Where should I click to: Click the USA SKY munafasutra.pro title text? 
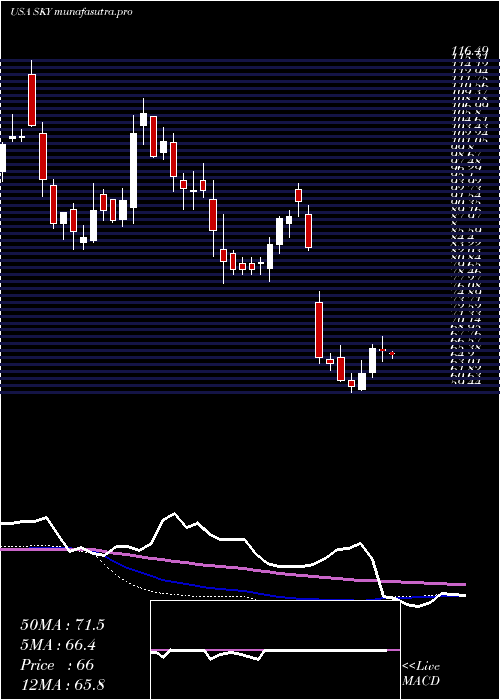pos(71,12)
